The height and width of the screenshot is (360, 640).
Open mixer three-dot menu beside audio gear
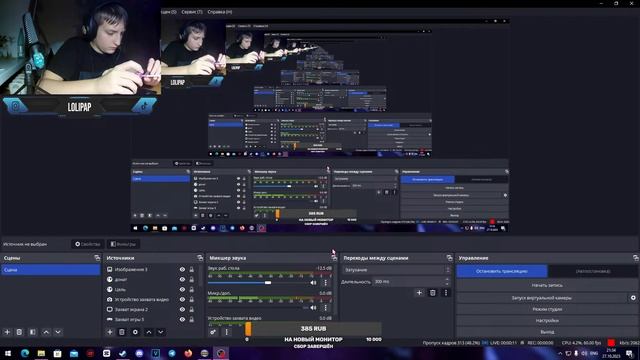[x=227, y=332]
